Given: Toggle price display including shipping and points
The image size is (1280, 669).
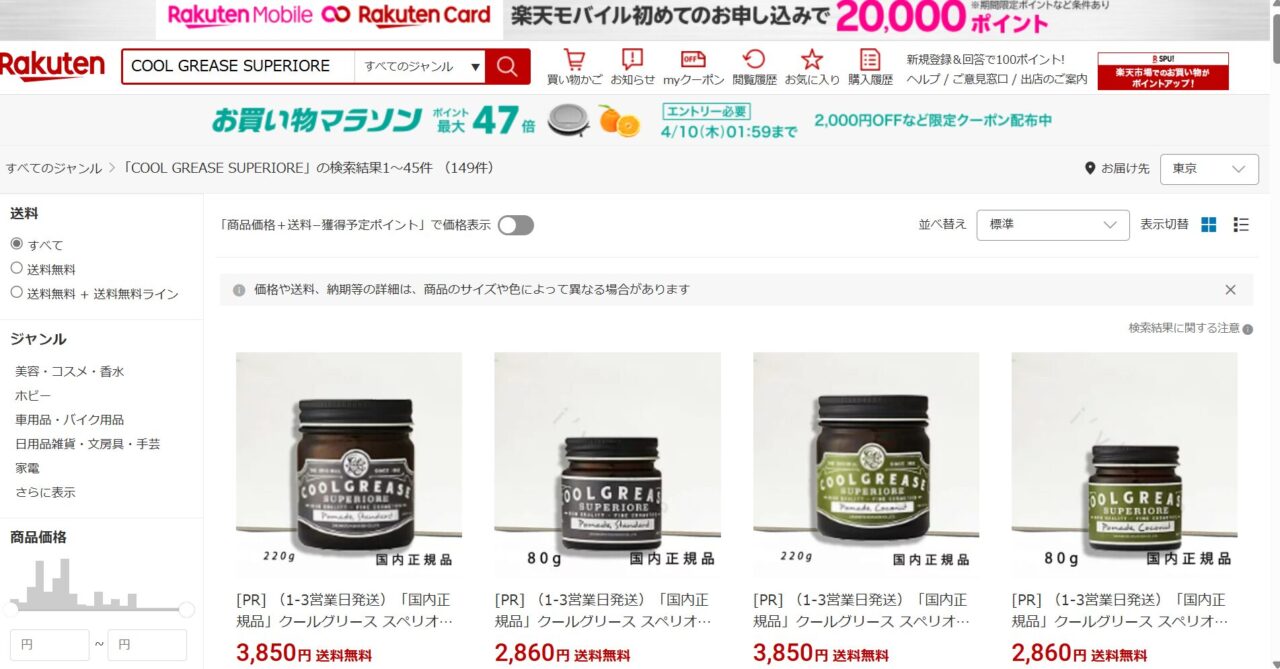Looking at the screenshot, I should pos(516,225).
